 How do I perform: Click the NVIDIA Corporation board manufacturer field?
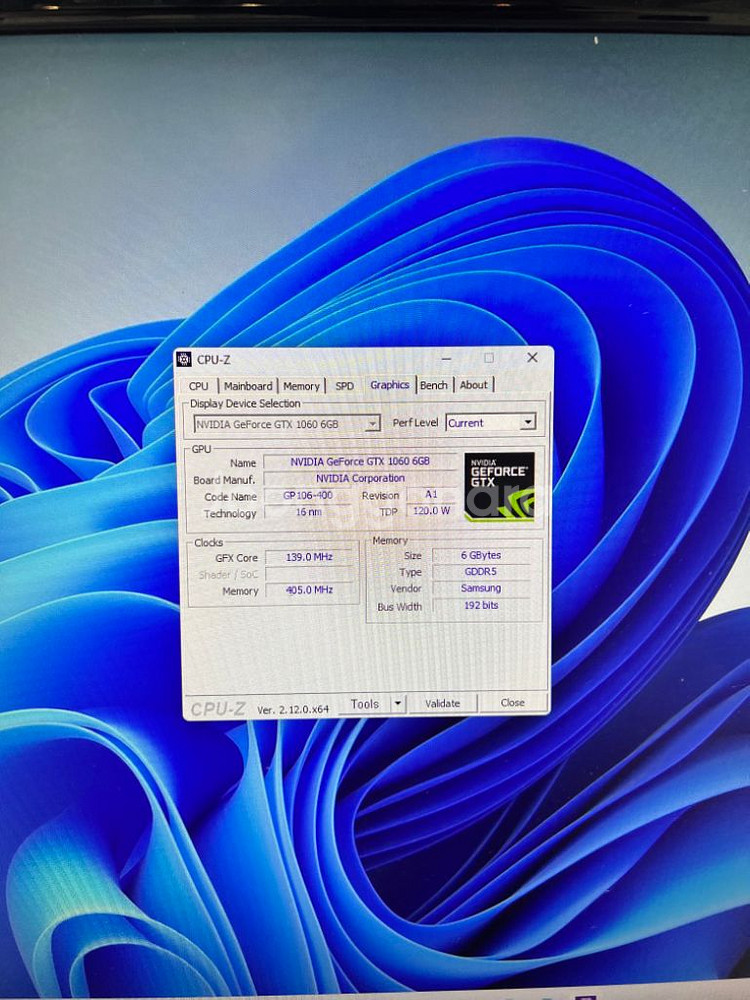coord(360,478)
